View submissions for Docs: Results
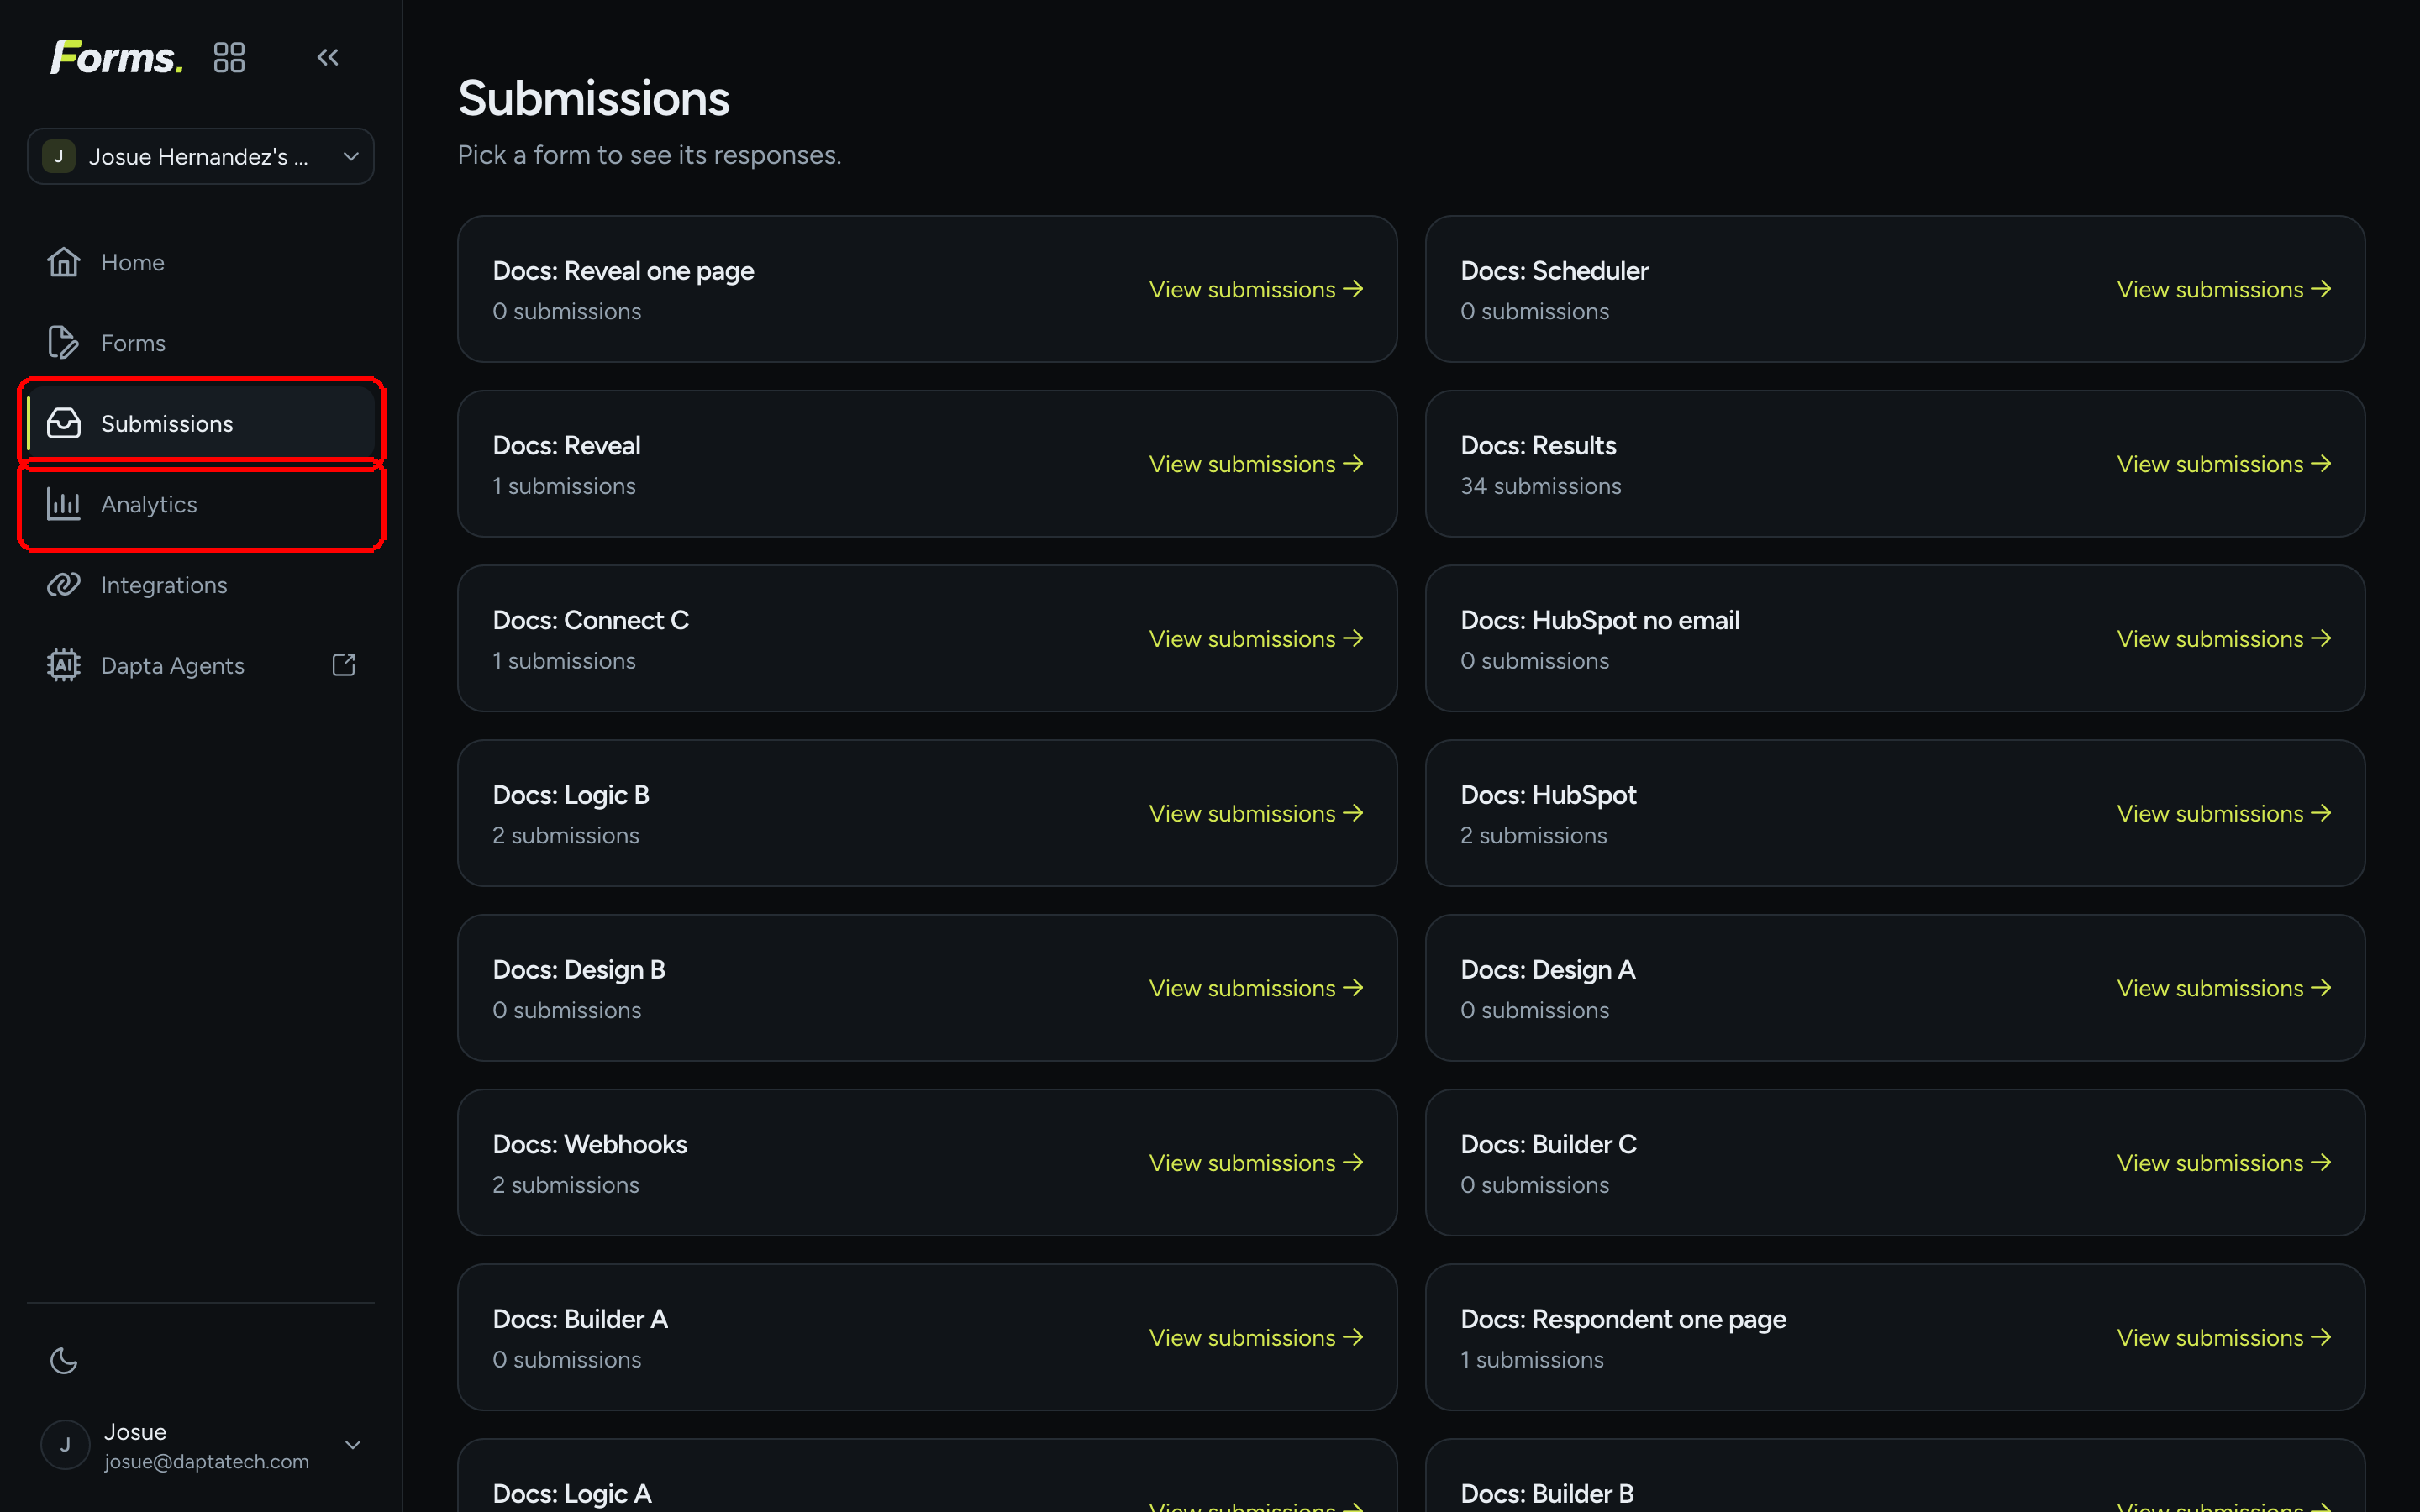The width and height of the screenshot is (2420, 1512). (x=2224, y=464)
